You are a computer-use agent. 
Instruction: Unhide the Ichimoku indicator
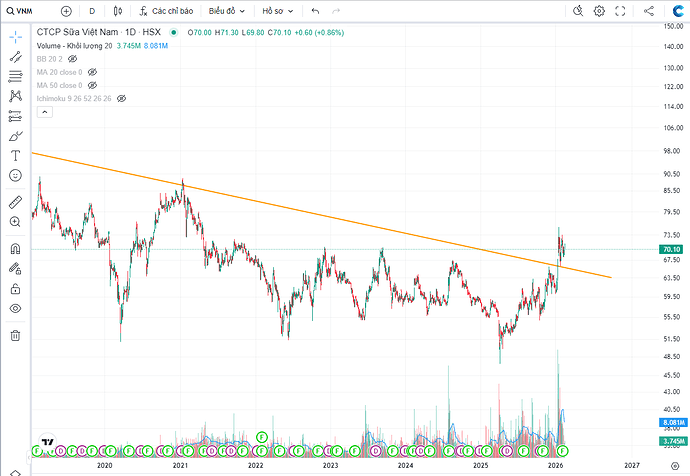(x=121, y=99)
